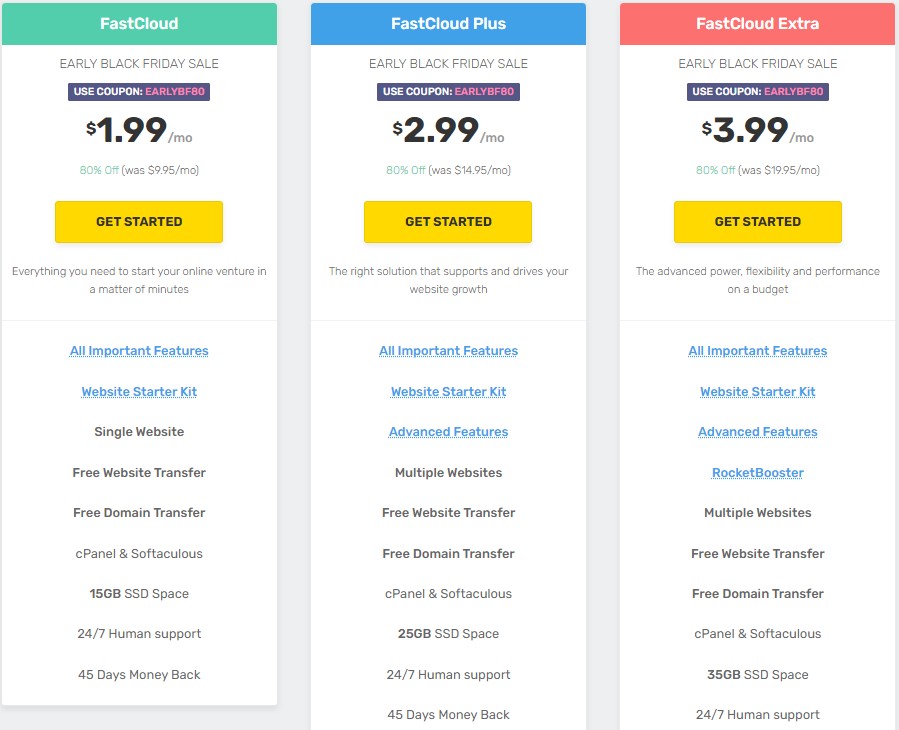The height and width of the screenshot is (730, 899).
Task: Open Website Starter Kit link in FastCloud Plus
Action: tap(448, 392)
